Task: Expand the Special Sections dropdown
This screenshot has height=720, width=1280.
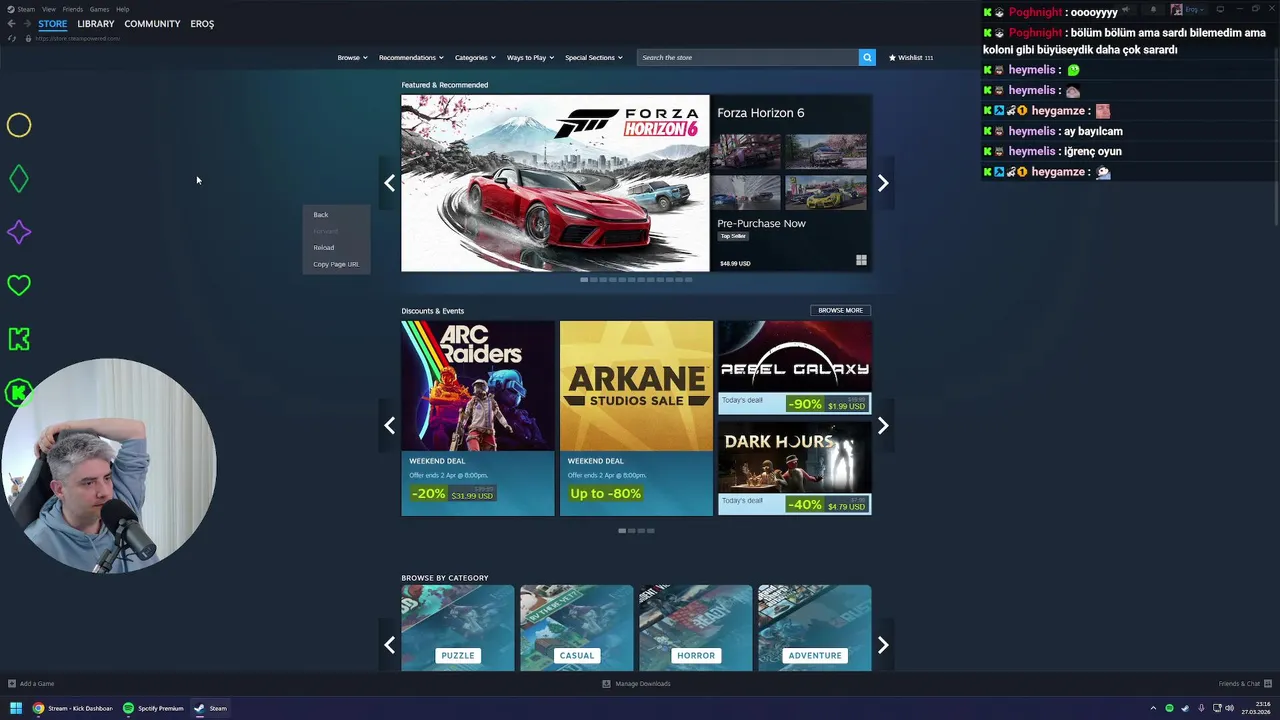Action: (x=594, y=57)
